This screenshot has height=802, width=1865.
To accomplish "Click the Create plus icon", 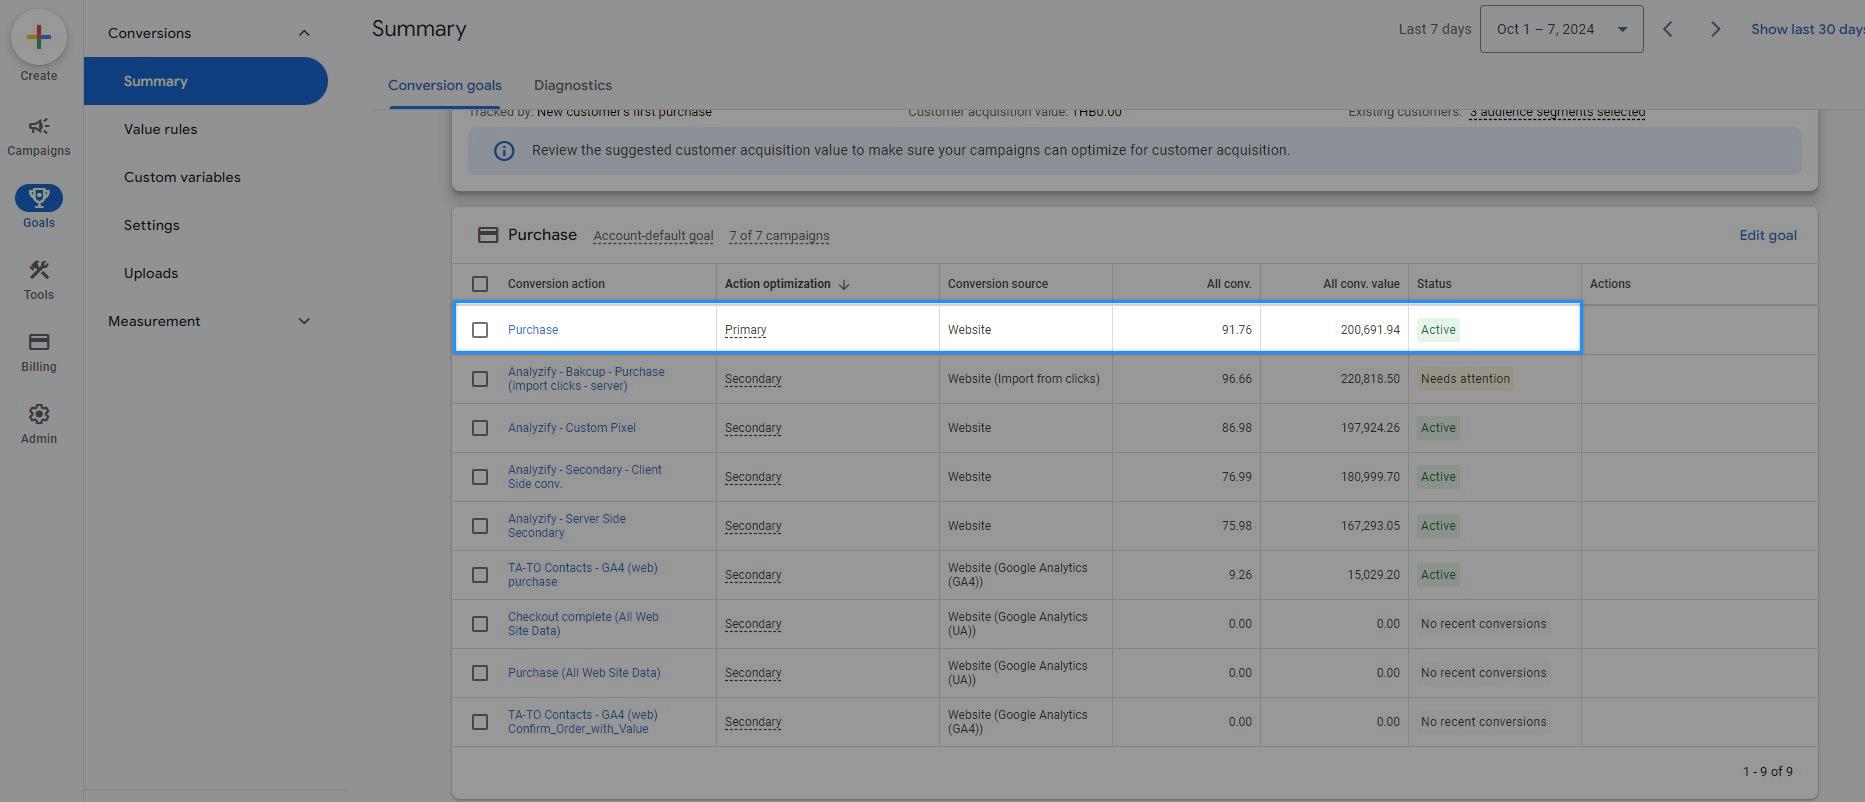I will [39, 38].
